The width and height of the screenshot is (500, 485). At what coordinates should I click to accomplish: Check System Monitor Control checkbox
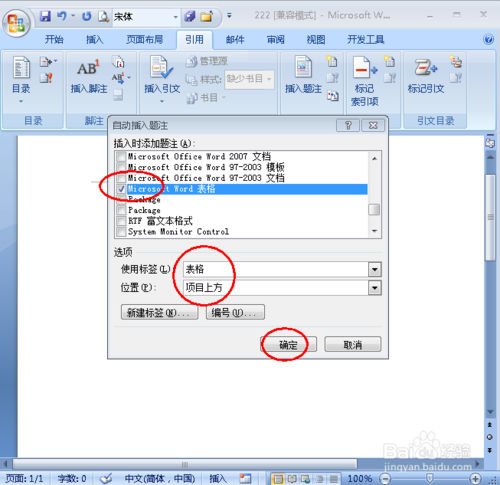click(x=121, y=231)
